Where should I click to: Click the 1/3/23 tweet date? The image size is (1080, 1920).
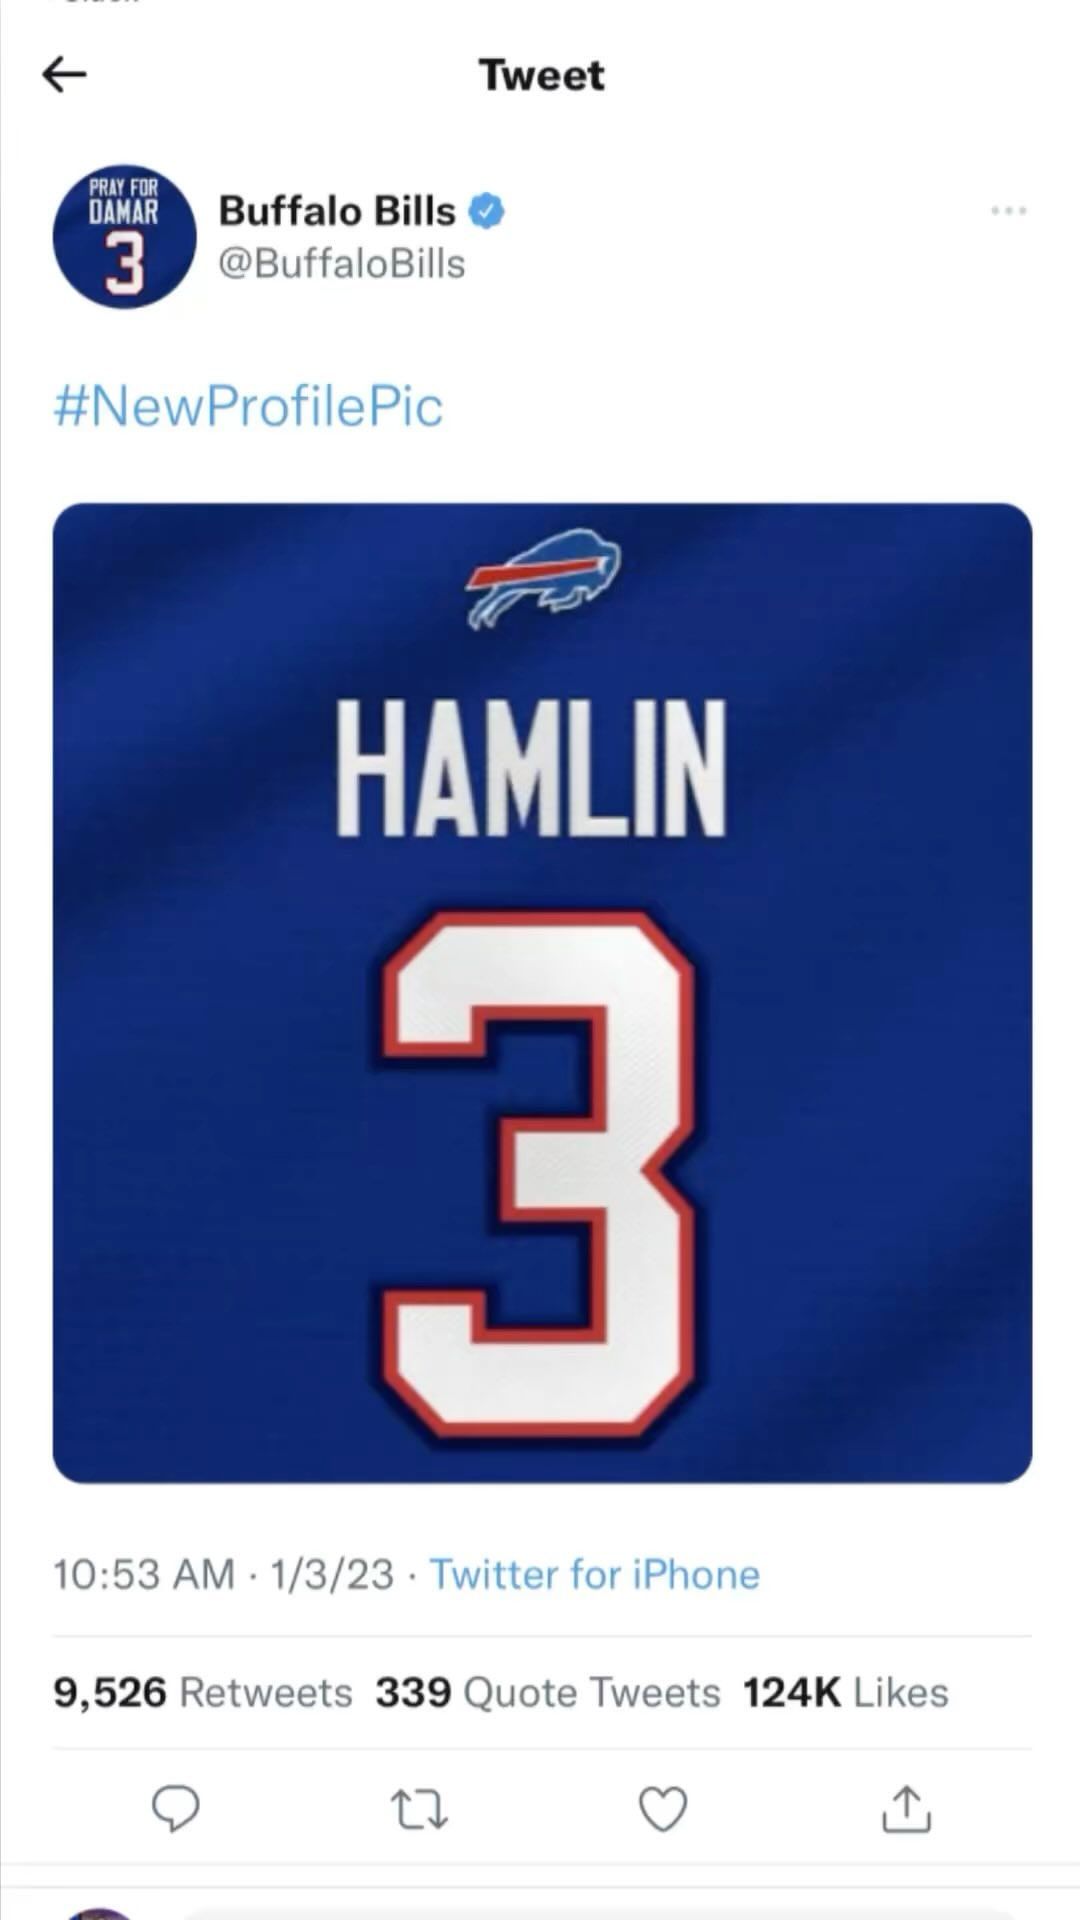(331, 1574)
